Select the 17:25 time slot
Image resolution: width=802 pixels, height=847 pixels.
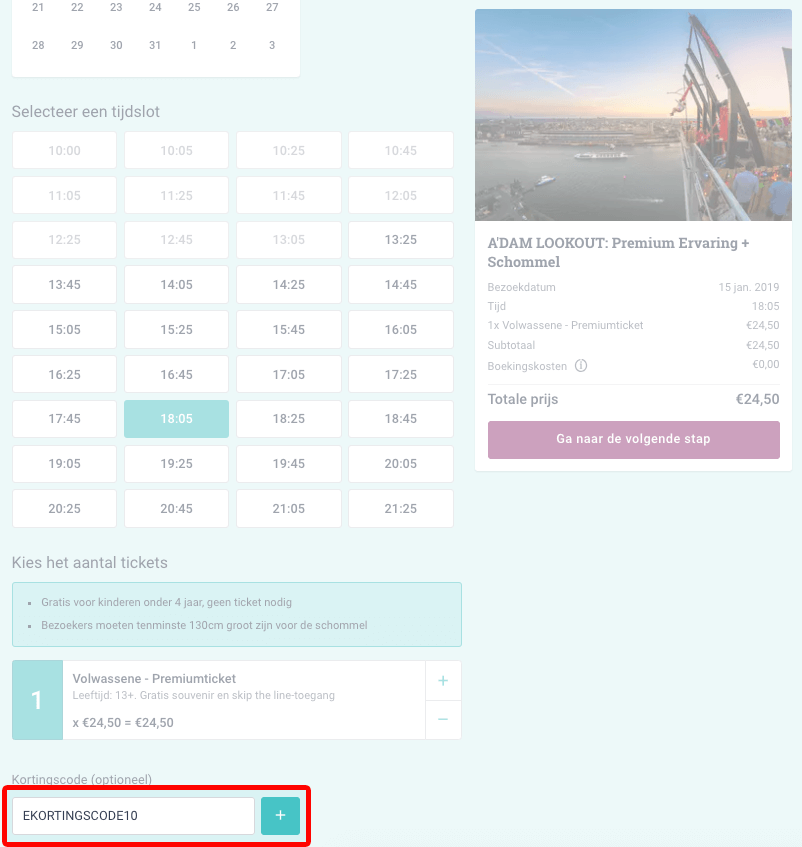pos(401,374)
